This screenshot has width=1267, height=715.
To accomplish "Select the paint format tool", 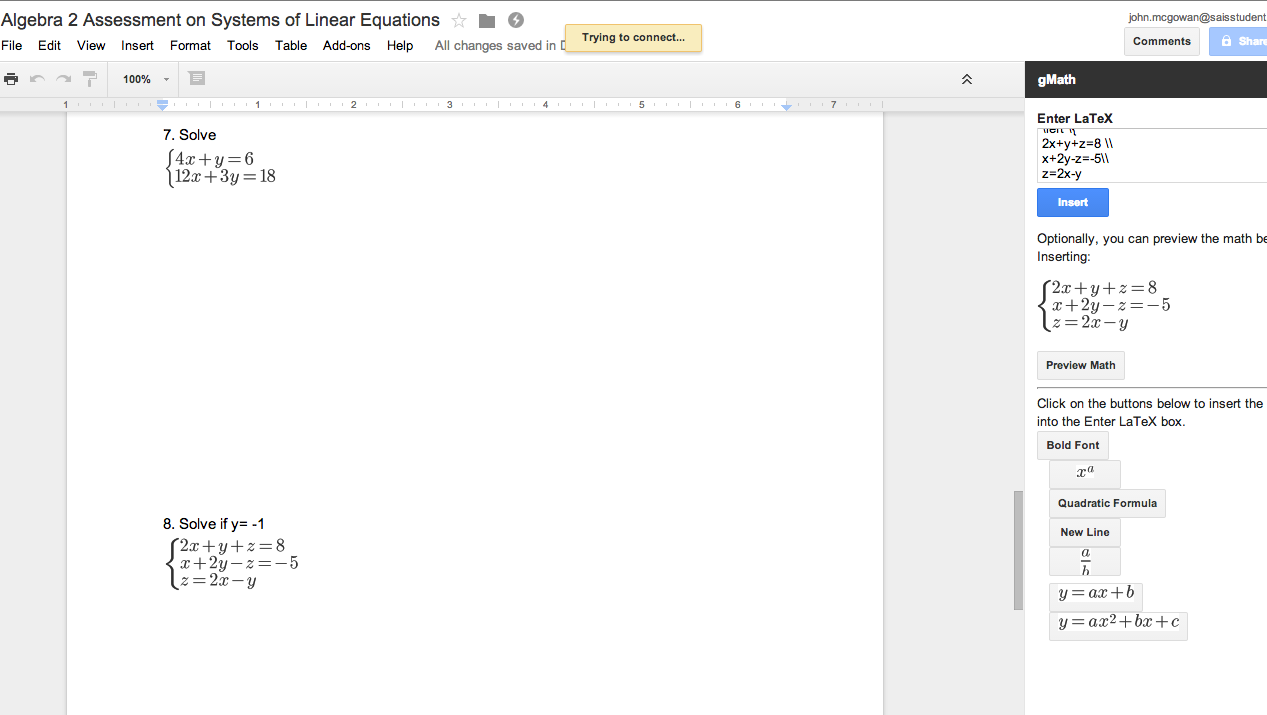I will click(90, 79).
